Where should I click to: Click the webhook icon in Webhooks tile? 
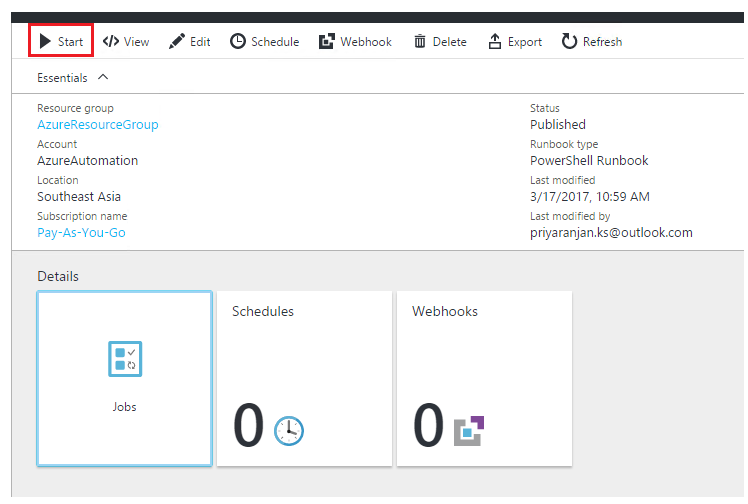tap(469, 431)
